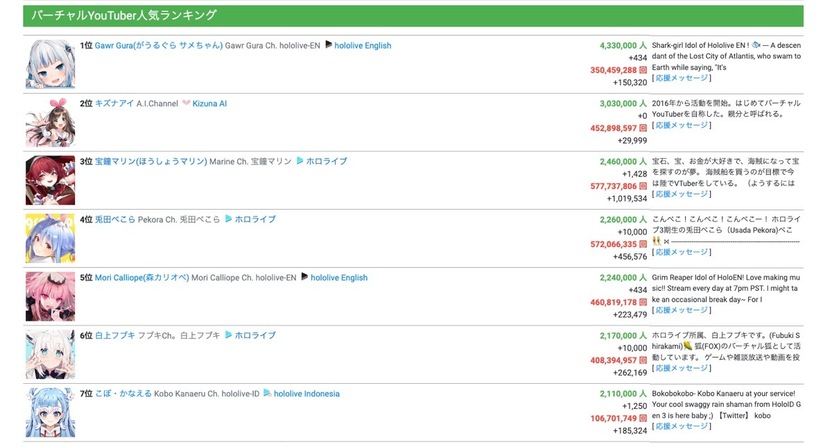Click the pink heart icon beside Kizuna AI
Image resolution: width=832 pixels, height=447 pixels.
pyautogui.click(x=186, y=103)
